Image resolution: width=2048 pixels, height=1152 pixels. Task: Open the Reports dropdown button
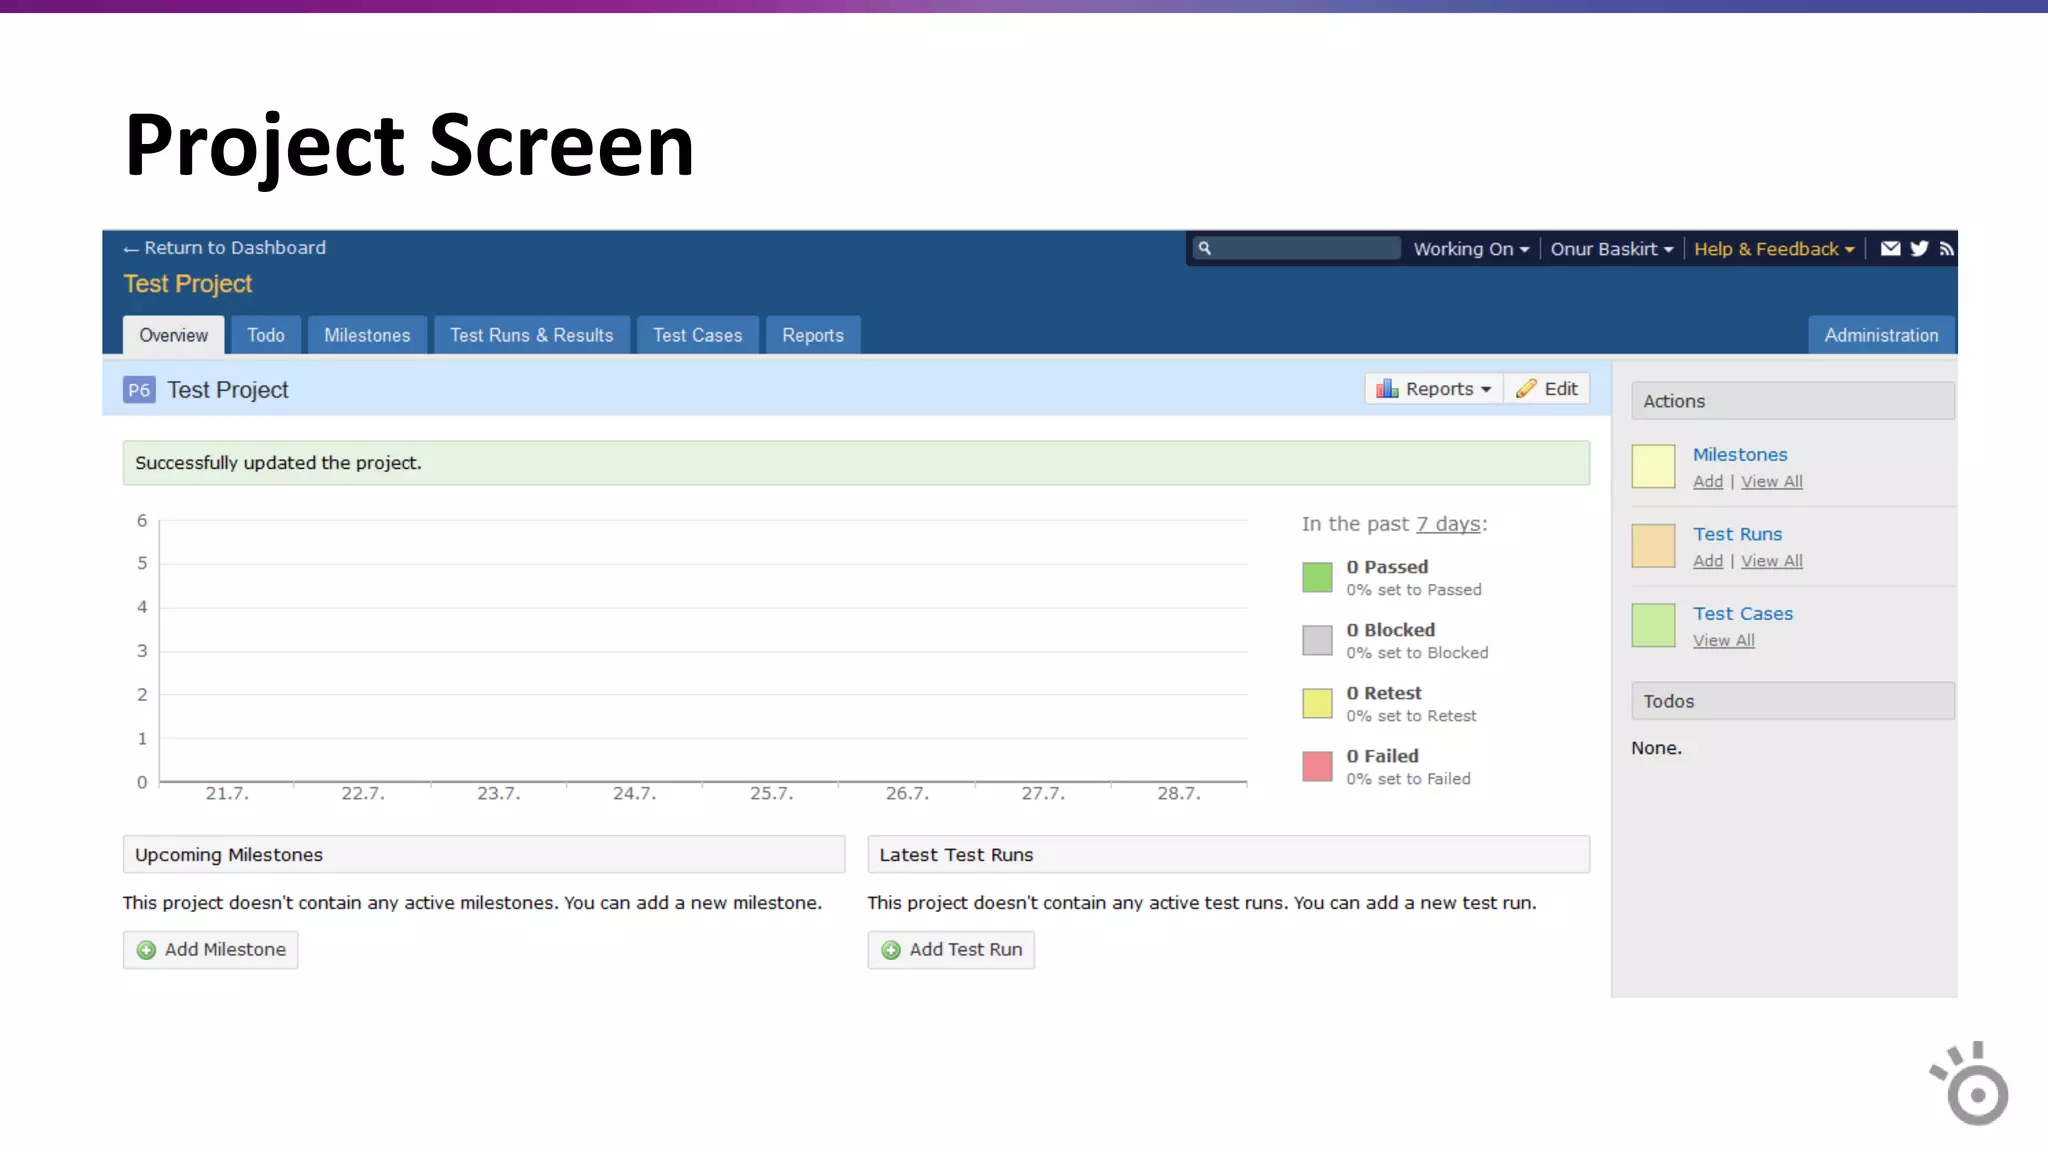point(1434,389)
